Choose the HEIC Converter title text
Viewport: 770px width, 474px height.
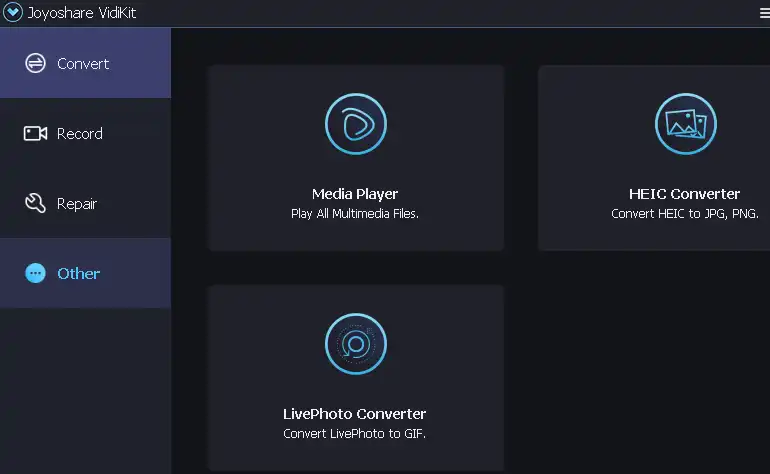pos(685,194)
